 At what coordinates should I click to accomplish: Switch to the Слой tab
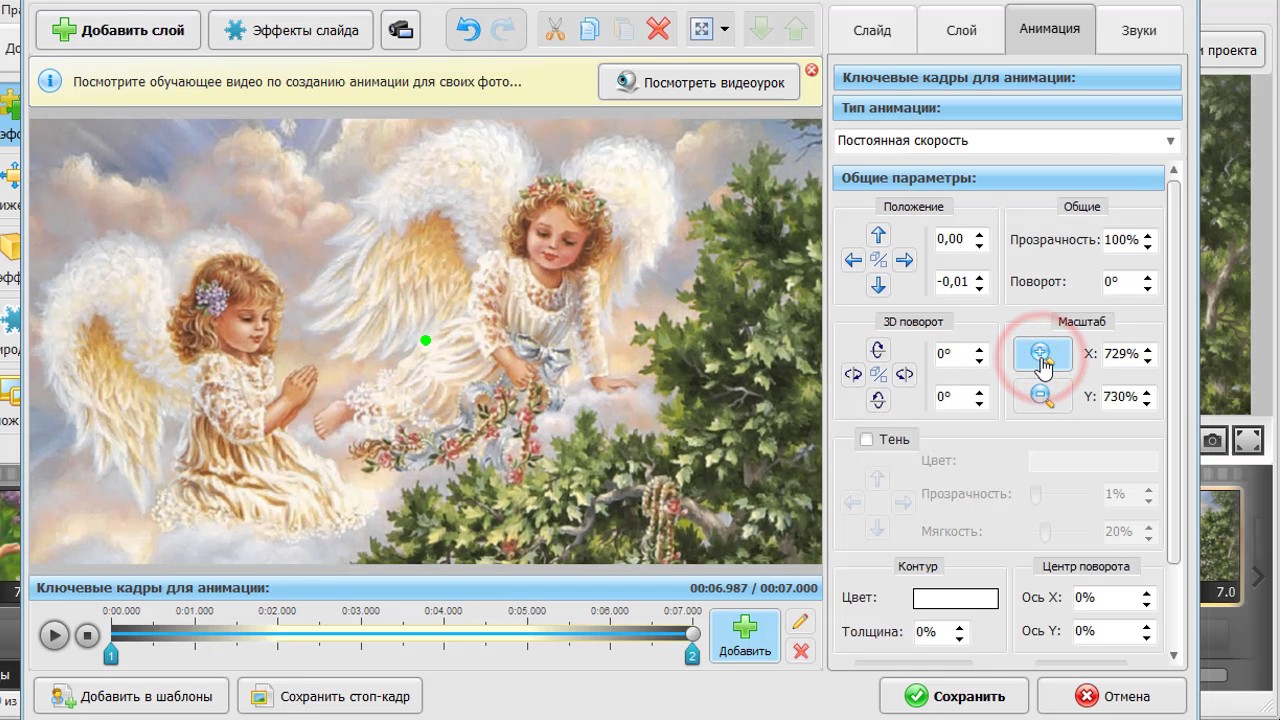961,30
